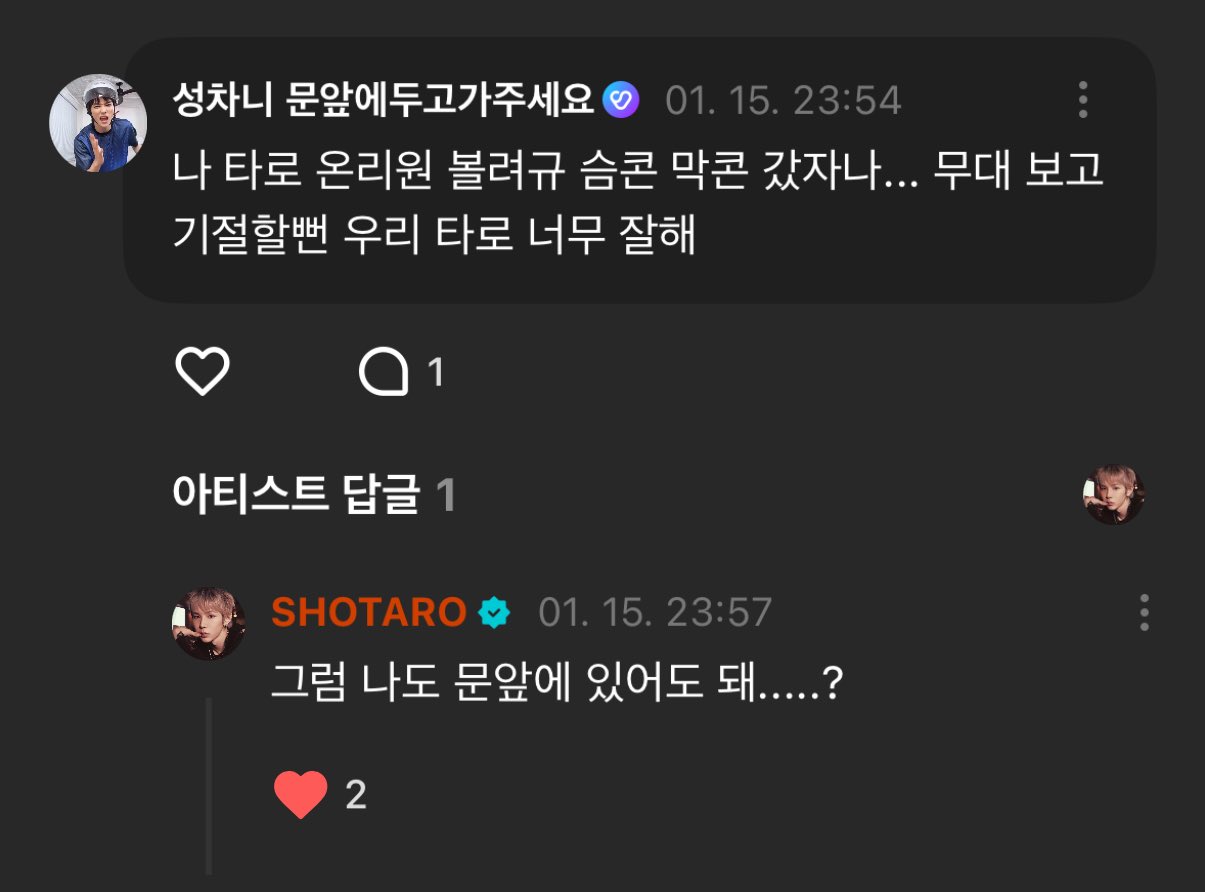Toggle like on the comment using the heart icon
Viewport: 1205px width, 892px height.
pyautogui.click(x=204, y=373)
